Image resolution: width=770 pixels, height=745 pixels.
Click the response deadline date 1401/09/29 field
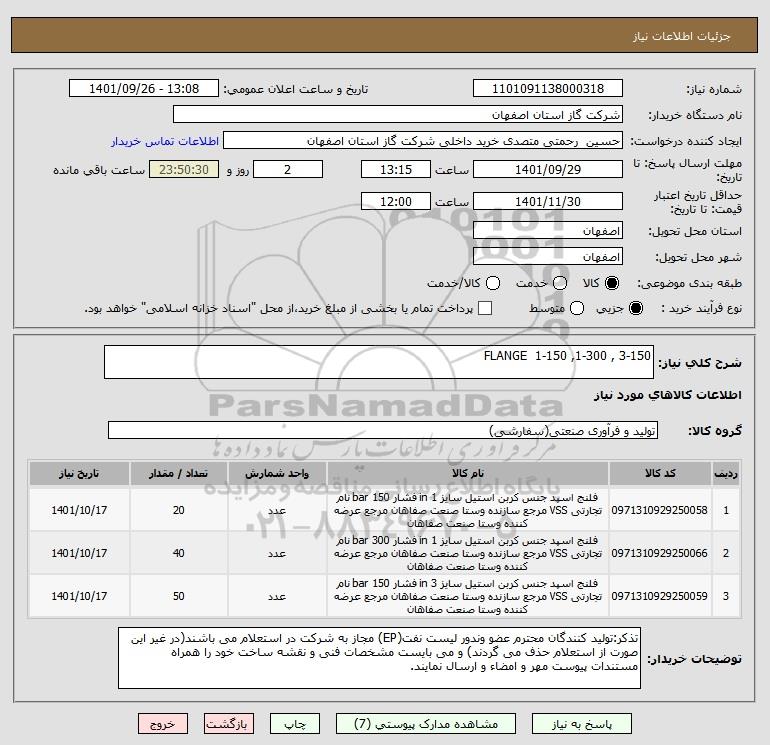(548, 169)
